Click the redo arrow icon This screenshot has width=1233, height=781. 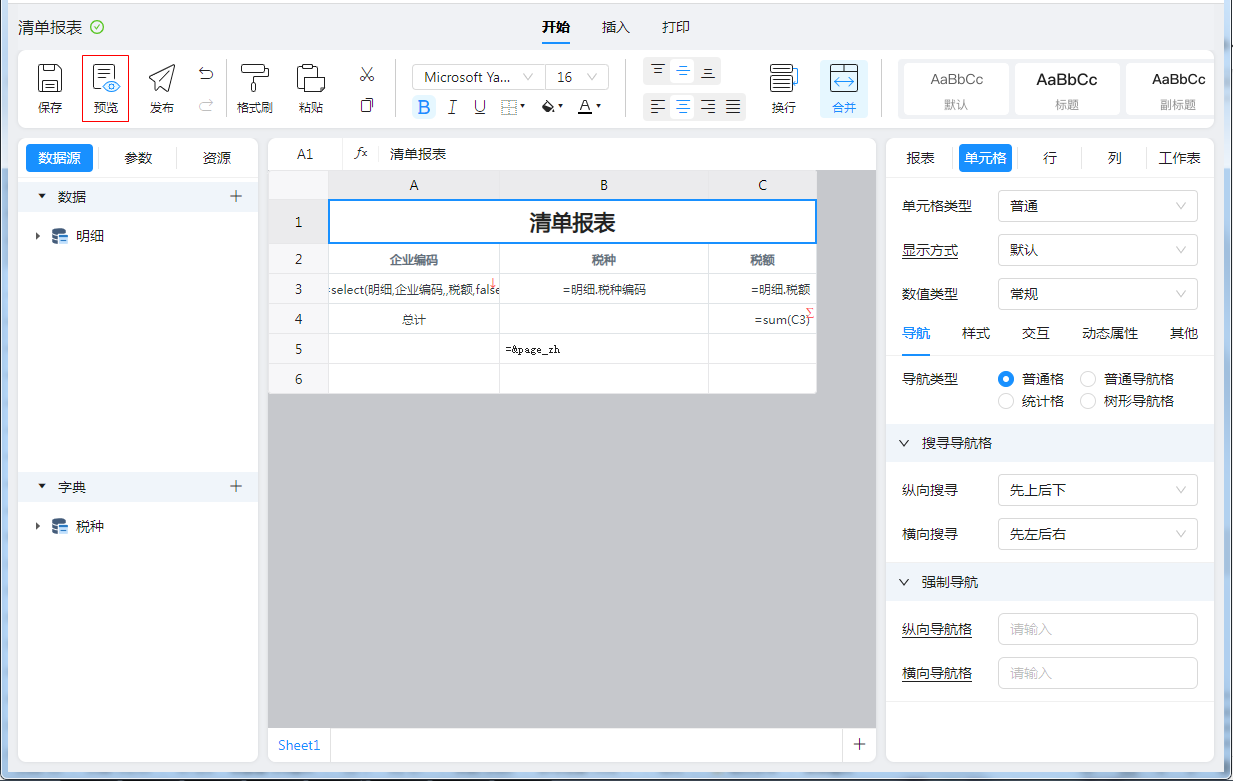[206, 105]
